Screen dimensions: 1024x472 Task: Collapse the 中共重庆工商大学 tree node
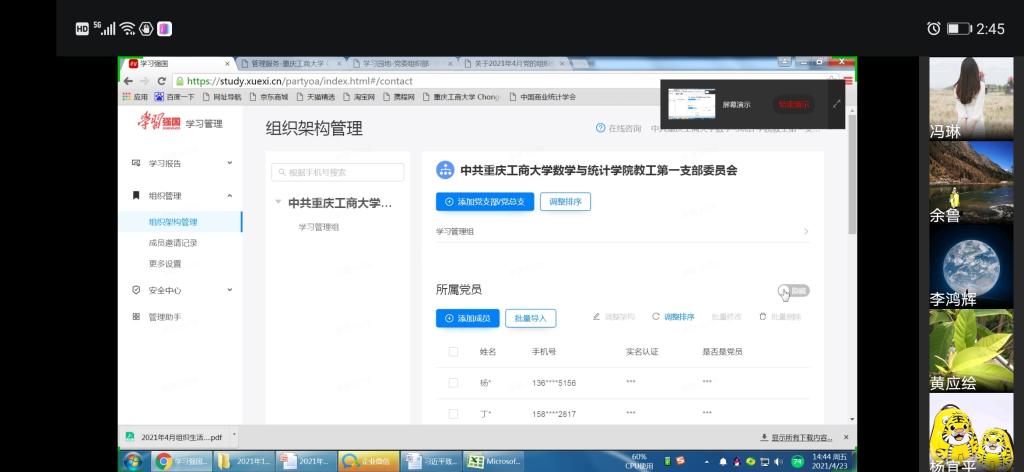click(x=278, y=203)
